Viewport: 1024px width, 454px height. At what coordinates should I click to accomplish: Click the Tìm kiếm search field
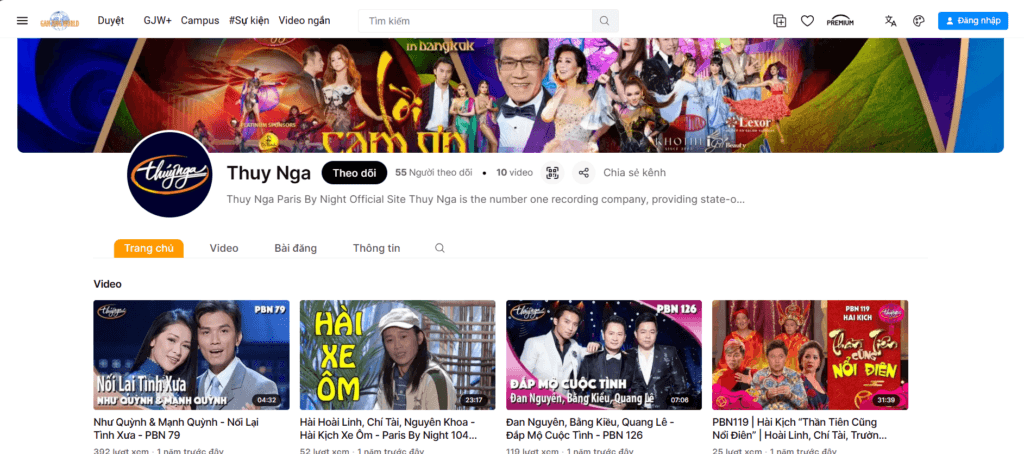tap(475, 21)
